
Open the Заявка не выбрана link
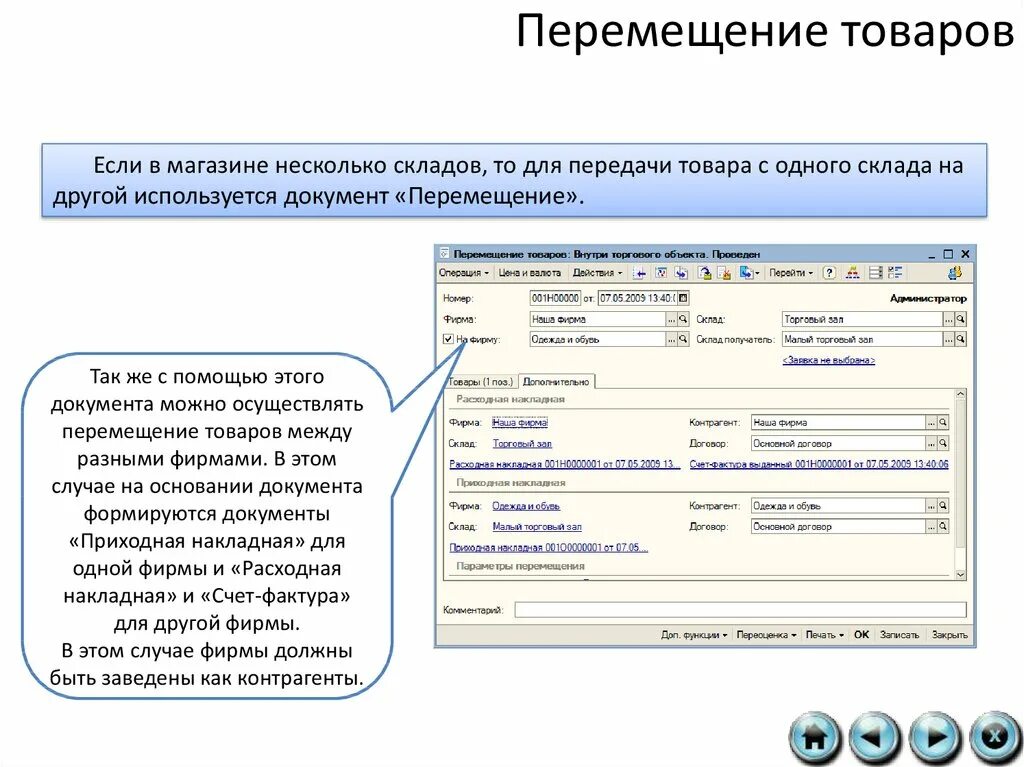tap(829, 360)
